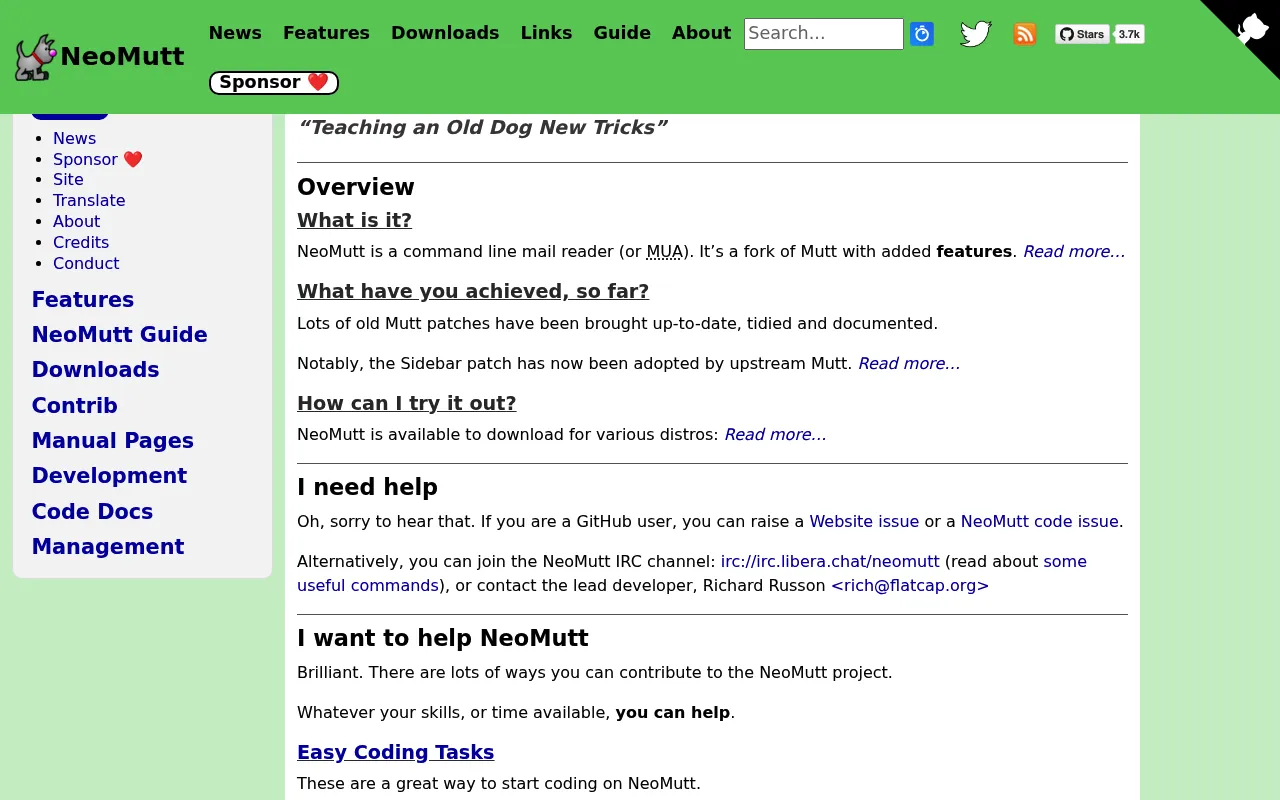Open Site link in the sidebar
1280x800 pixels.
coord(68,180)
